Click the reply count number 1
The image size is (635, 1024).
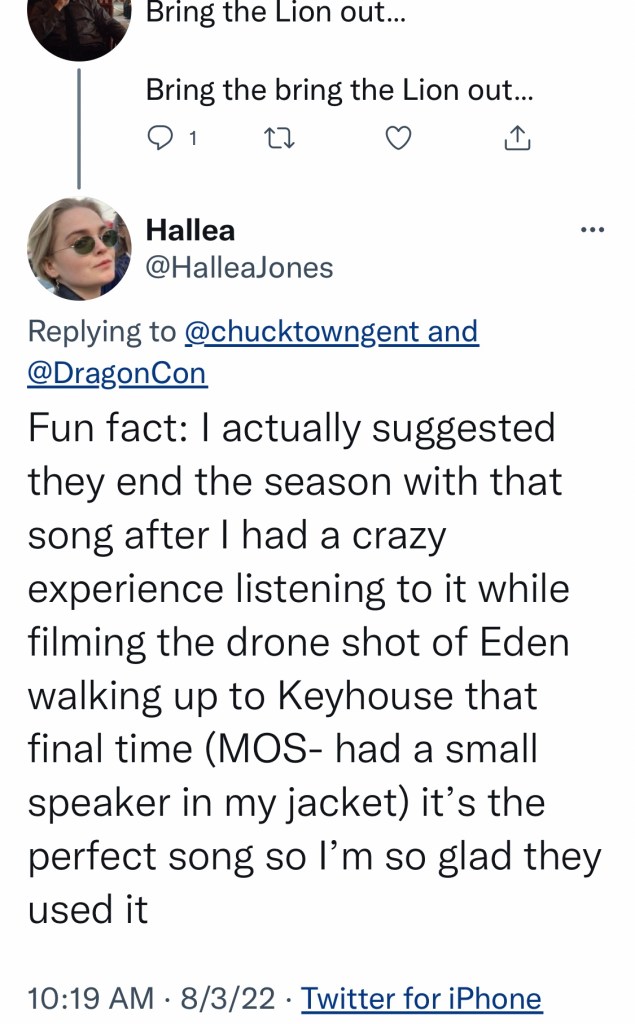[192, 140]
